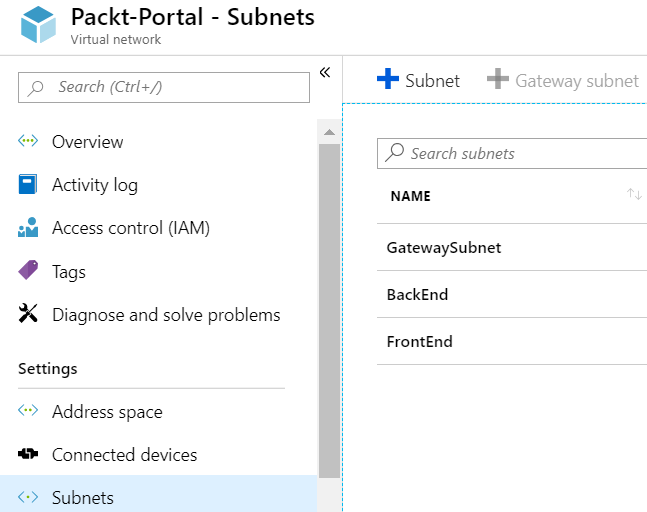Click the magnifier icon in sidebar search

(x=35, y=88)
